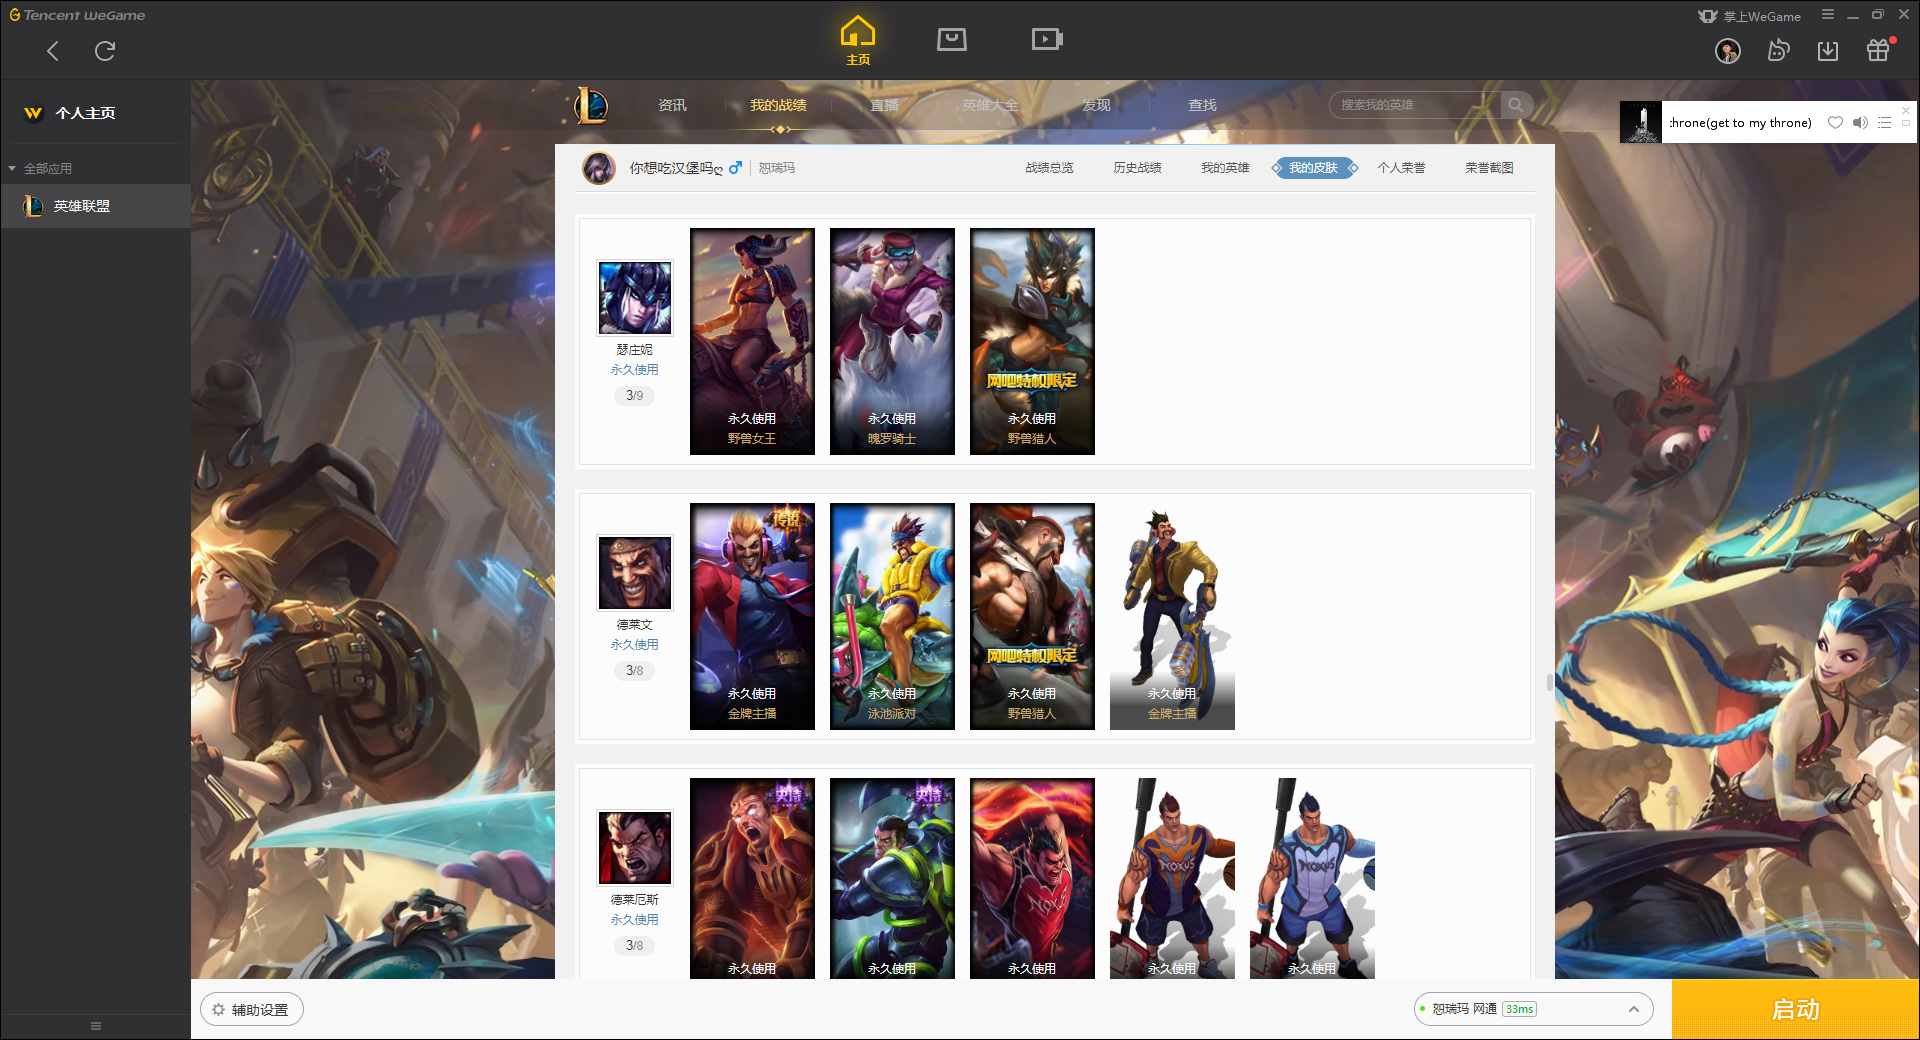Click the 启动 launch button

click(1795, 1009)
